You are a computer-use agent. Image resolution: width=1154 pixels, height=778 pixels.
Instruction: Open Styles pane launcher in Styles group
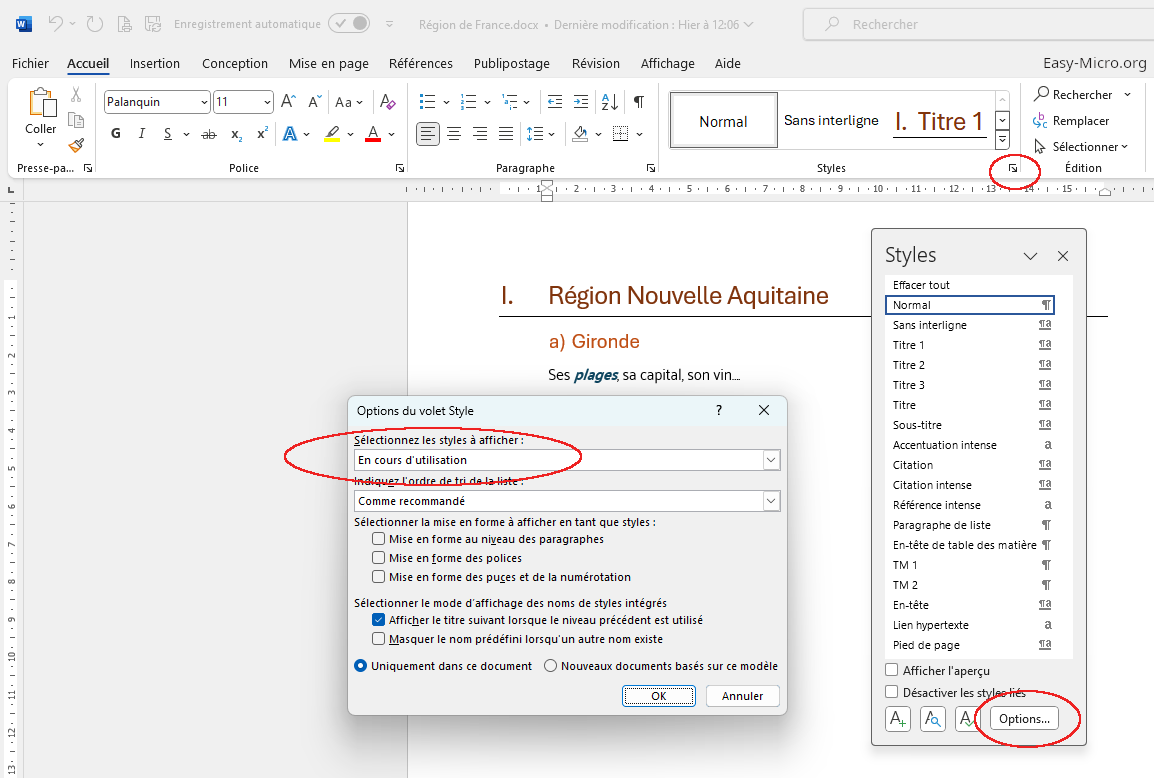(x=1013, y=169)
